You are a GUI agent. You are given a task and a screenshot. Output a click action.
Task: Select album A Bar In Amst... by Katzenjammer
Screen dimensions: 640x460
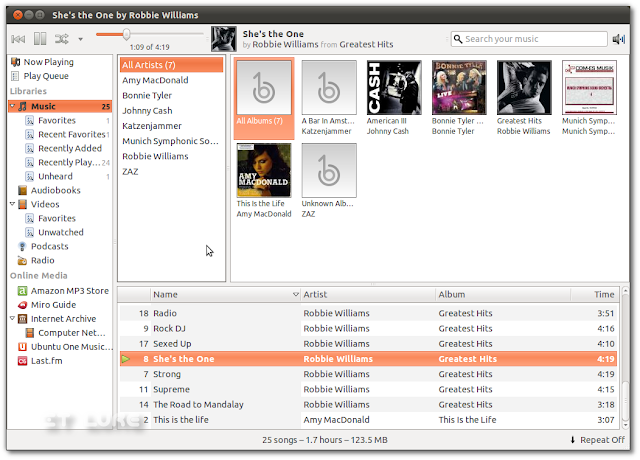pos(329,98)
